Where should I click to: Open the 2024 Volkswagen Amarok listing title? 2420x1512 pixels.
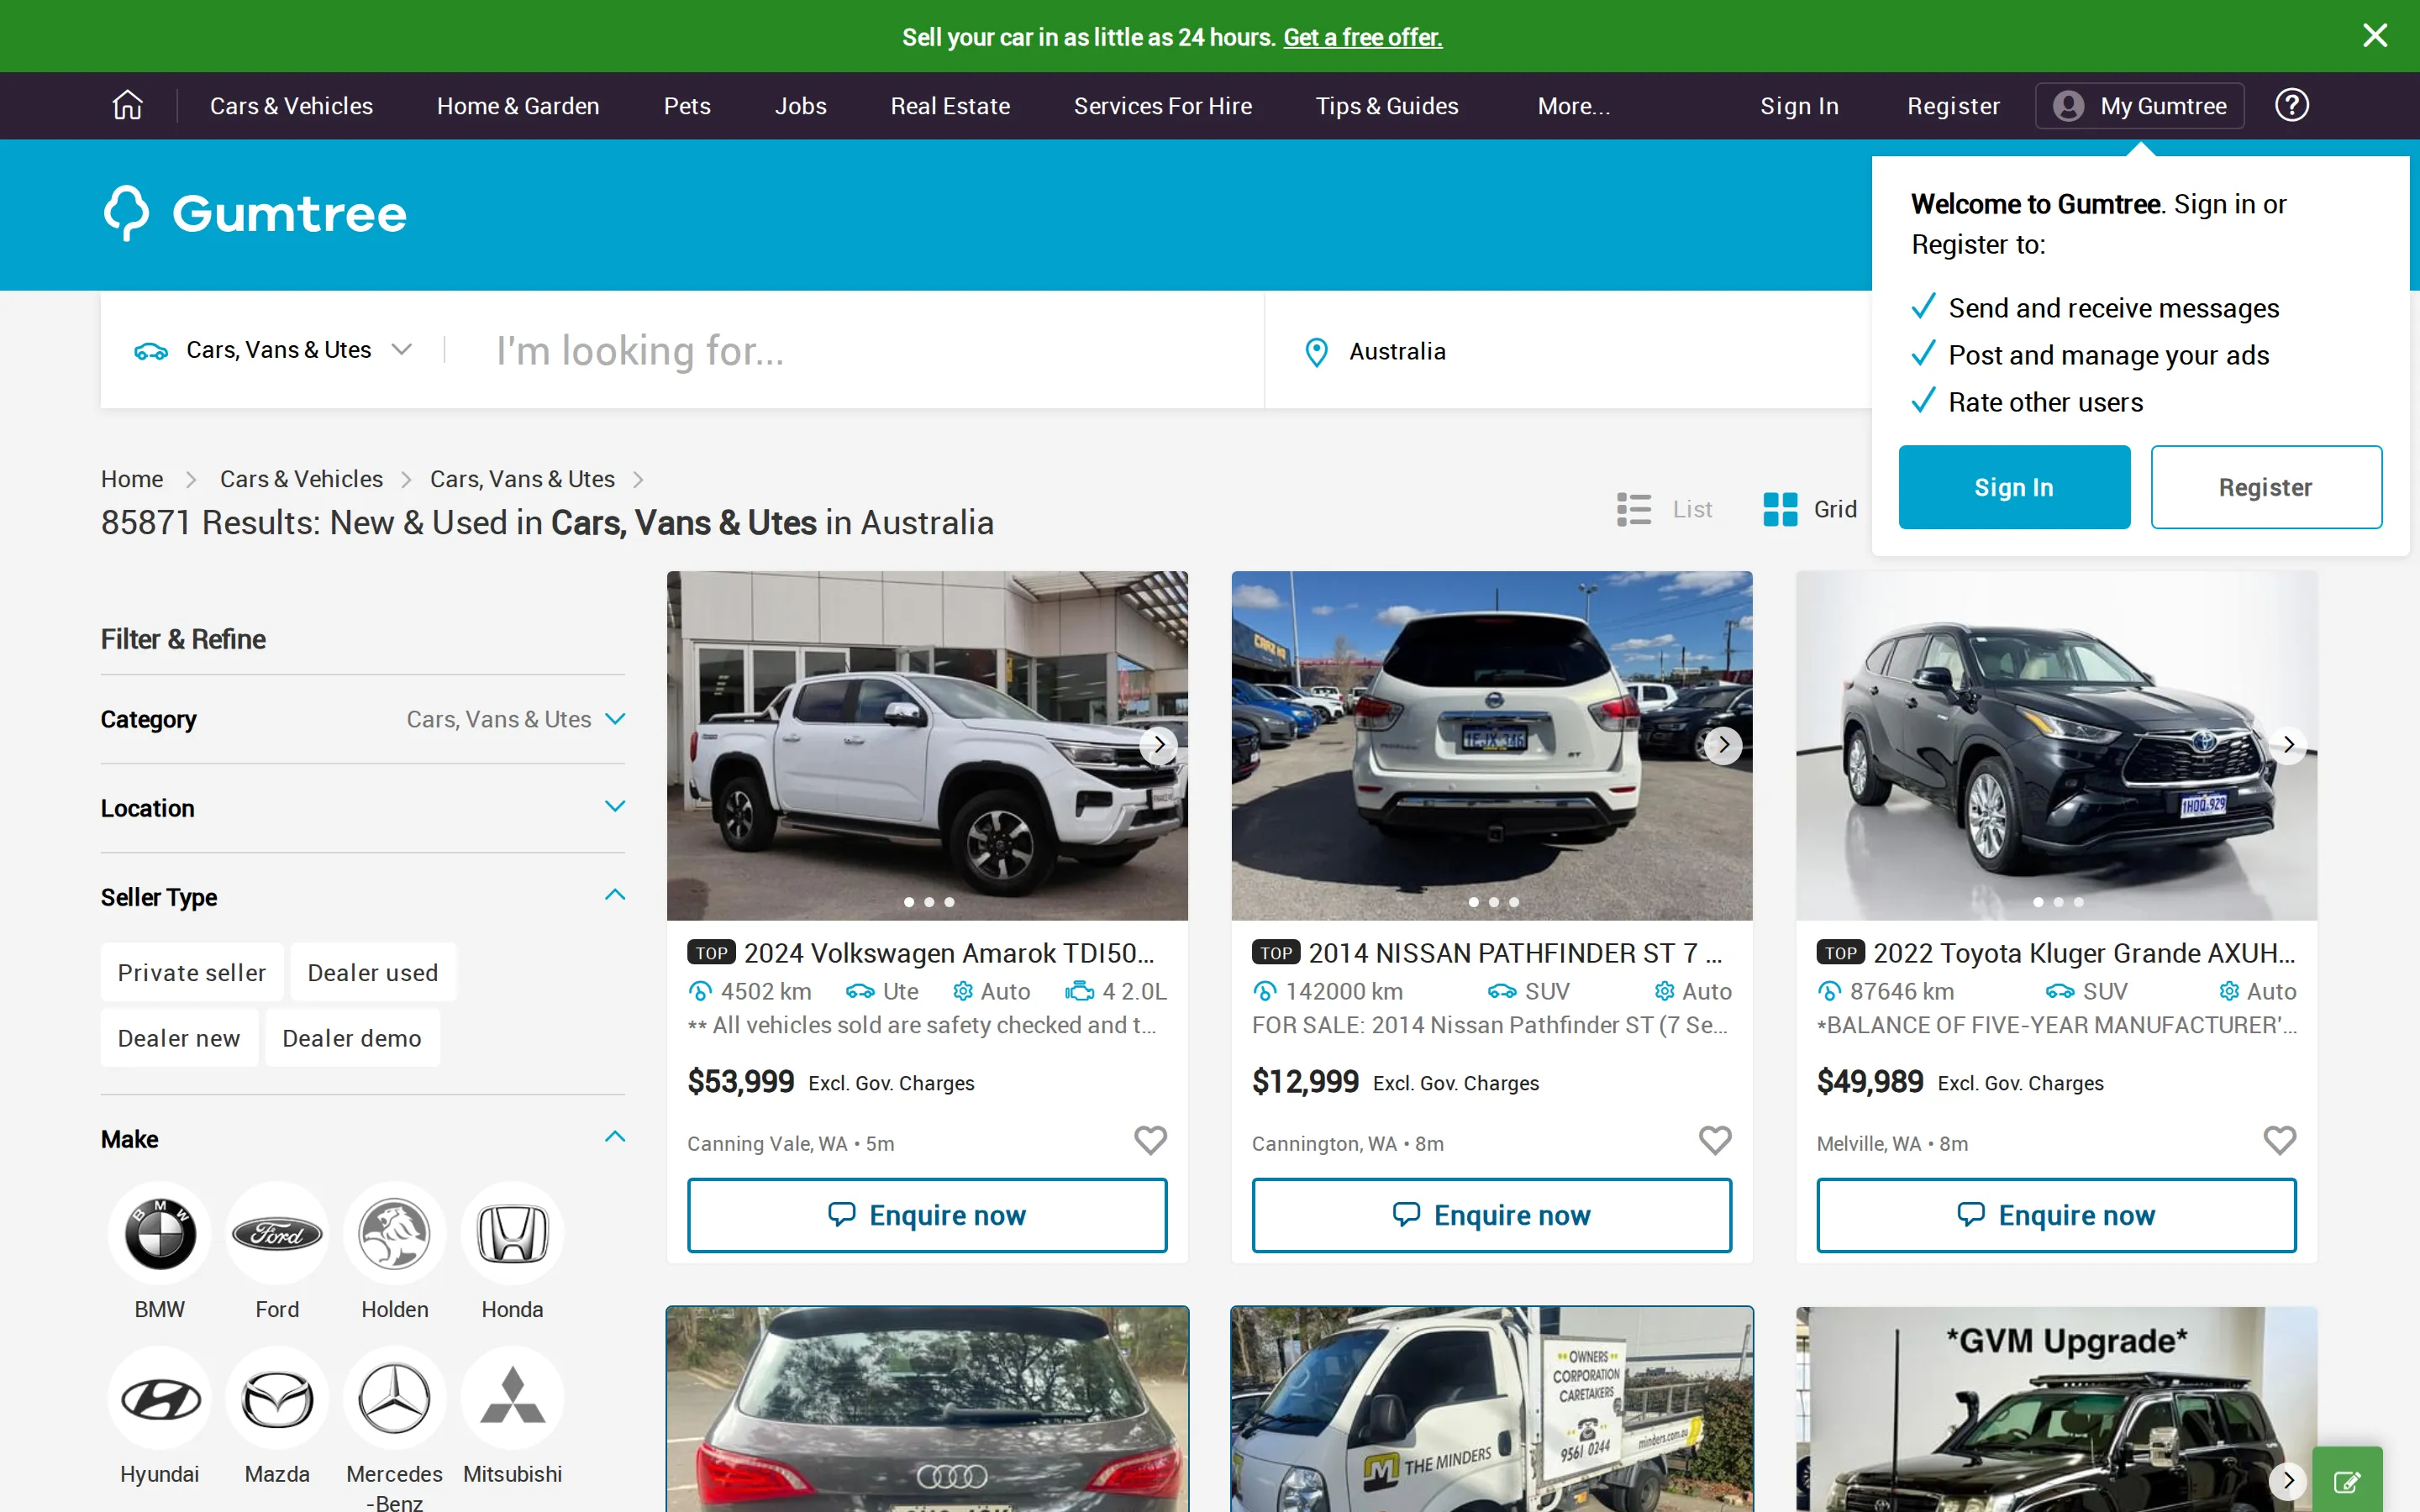949,953
